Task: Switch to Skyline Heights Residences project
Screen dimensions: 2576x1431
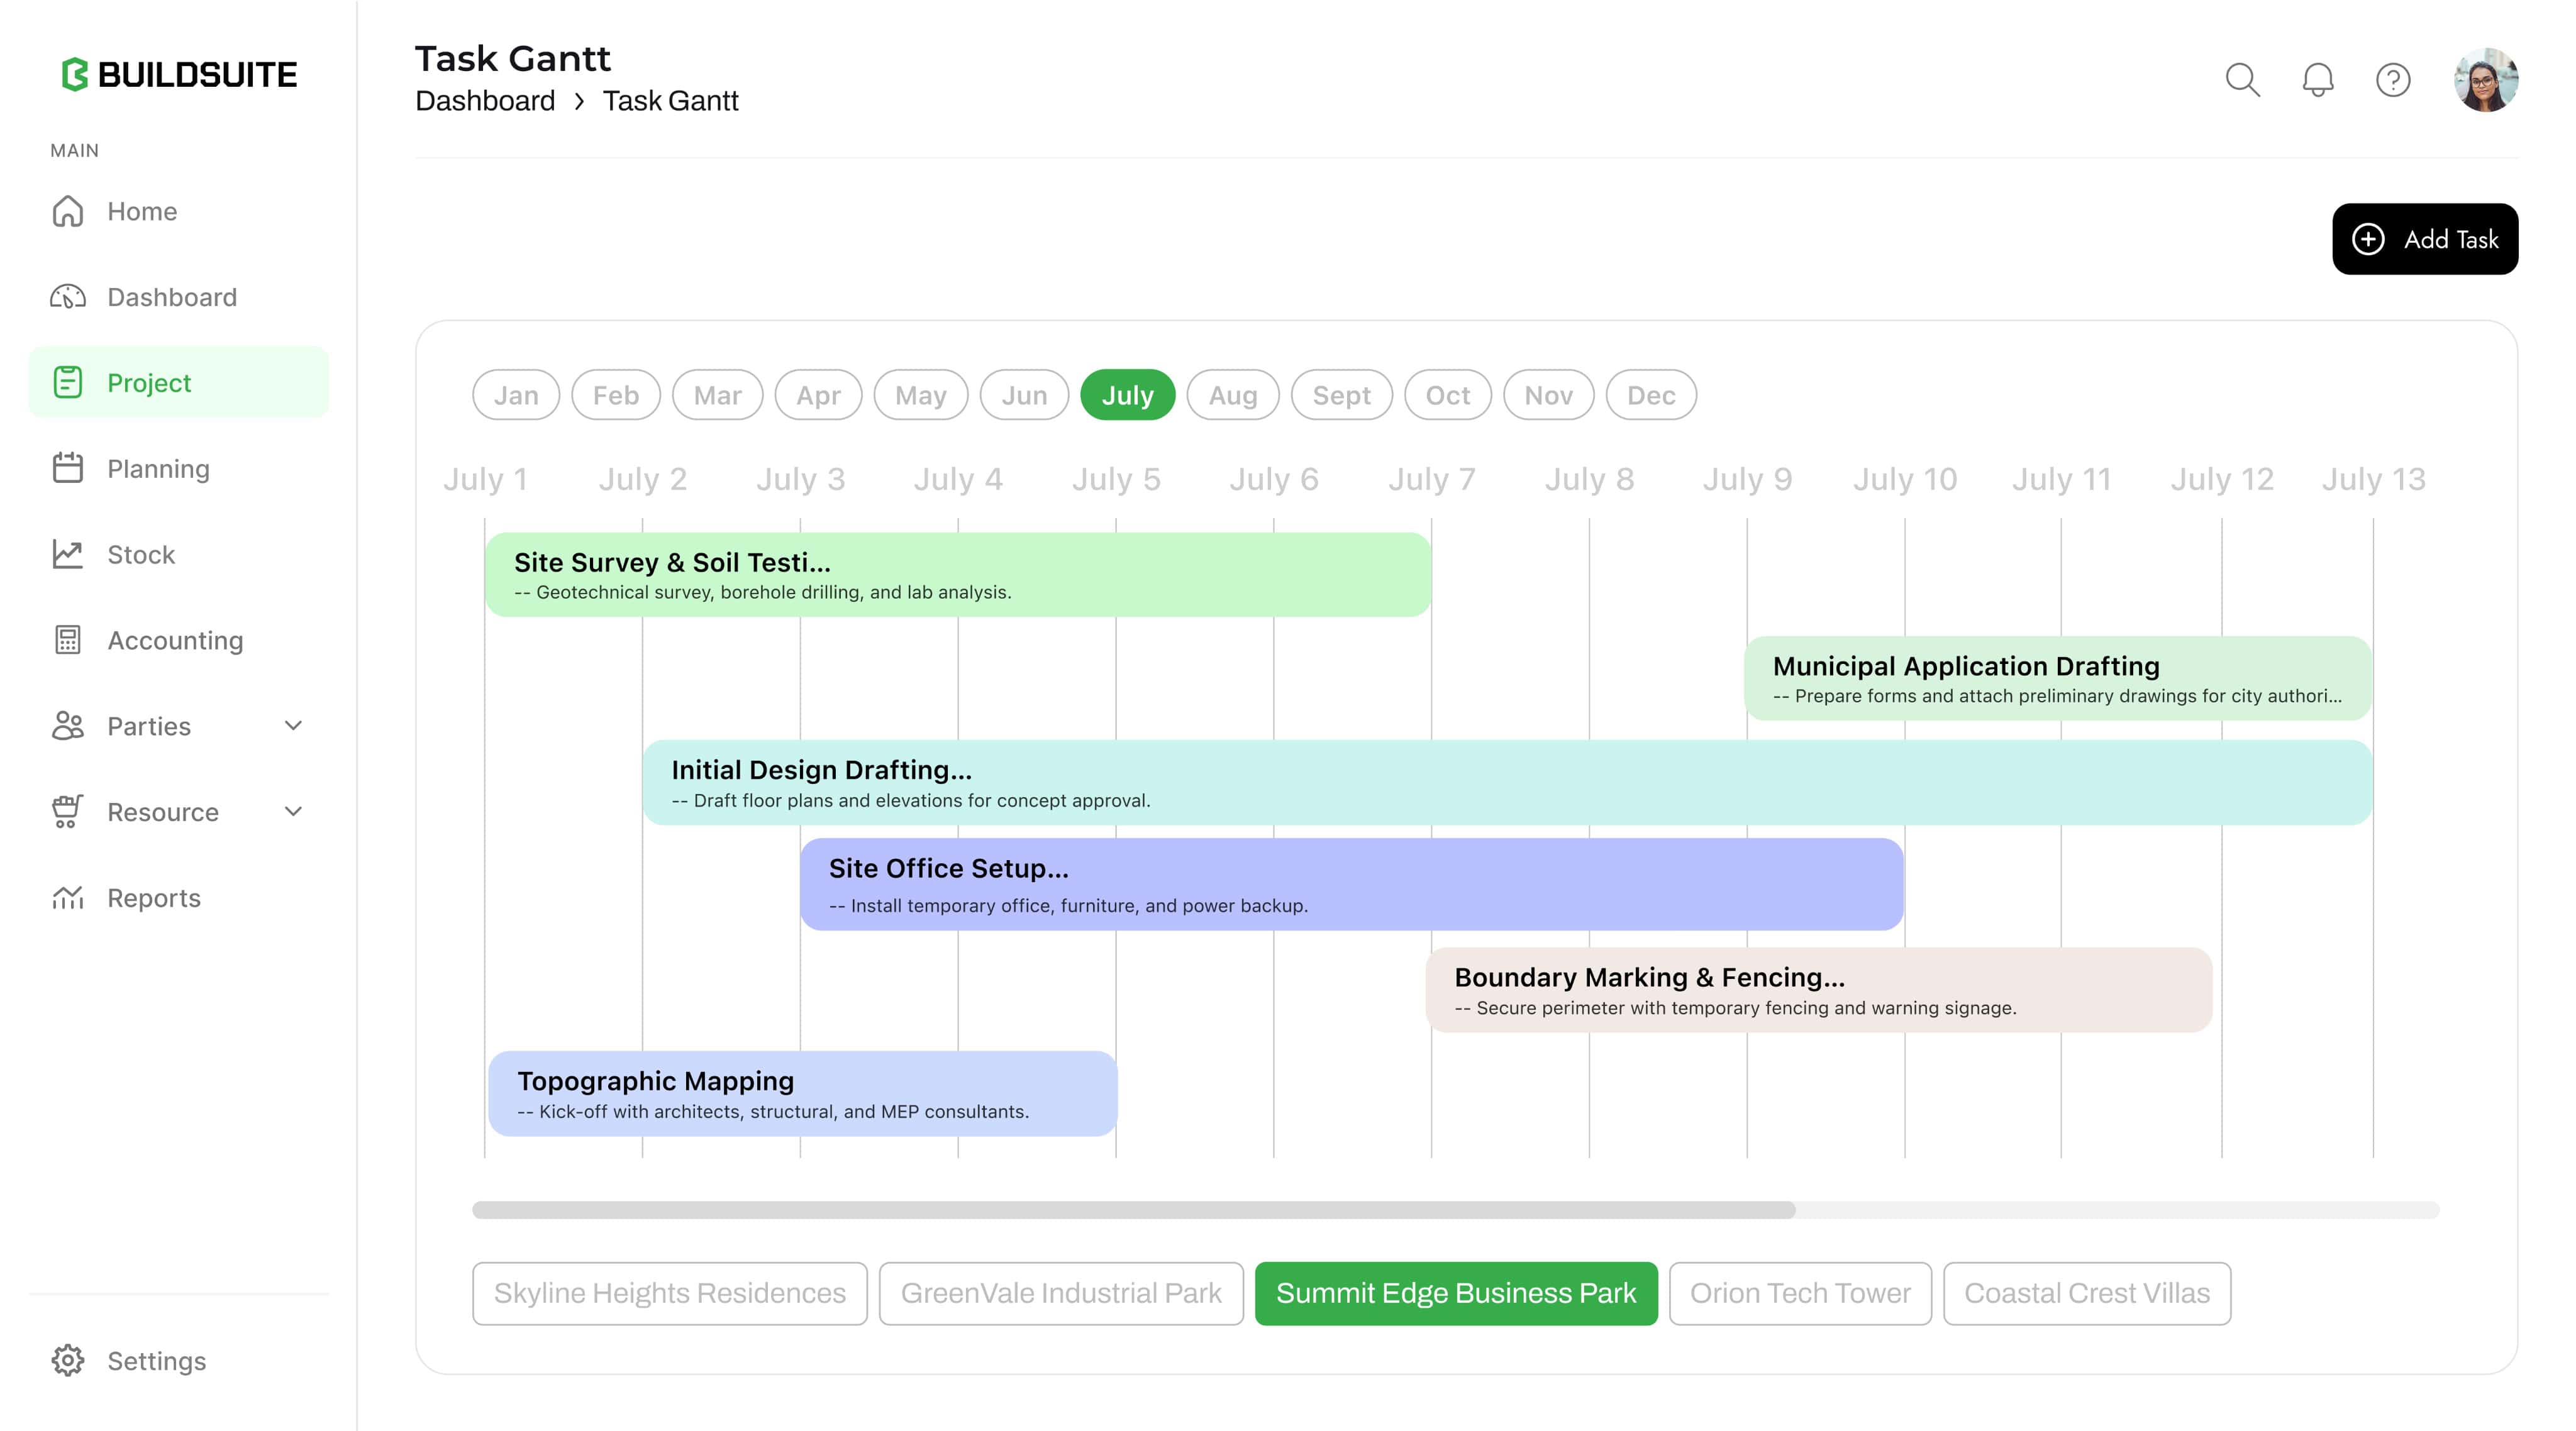Action: coord(669,1293)
